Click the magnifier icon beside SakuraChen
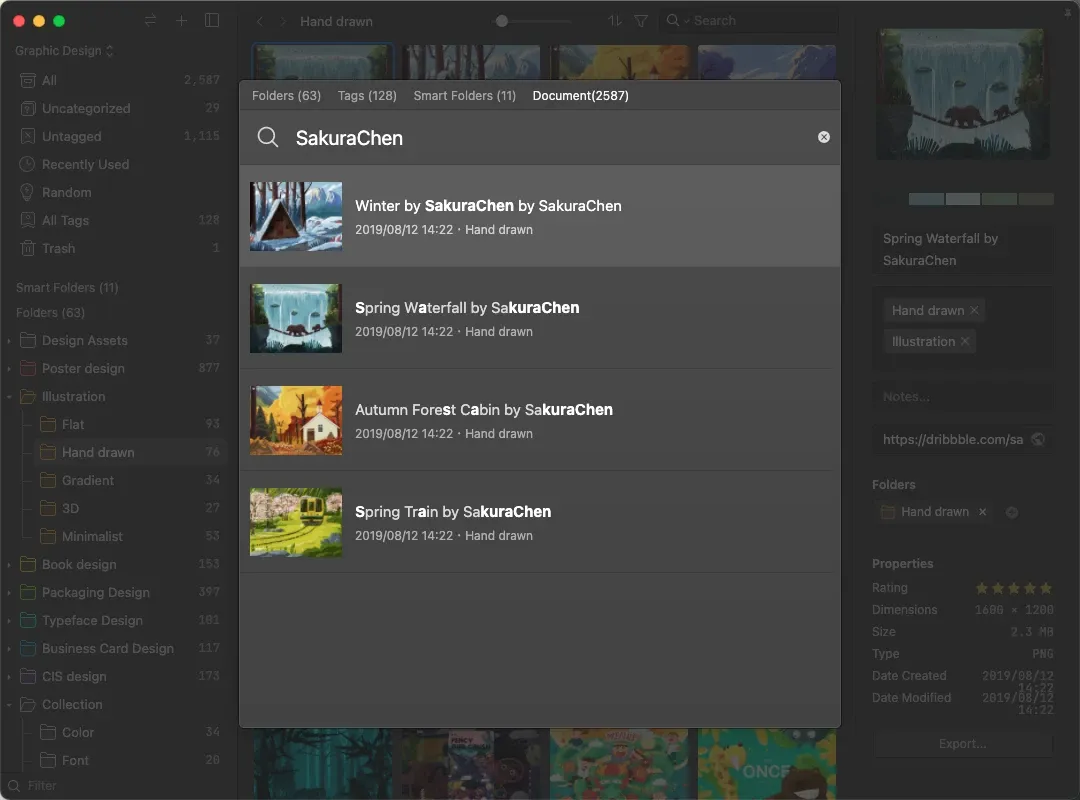The image size is (1080, 800). pyautogui.click(x=268, y=137)
